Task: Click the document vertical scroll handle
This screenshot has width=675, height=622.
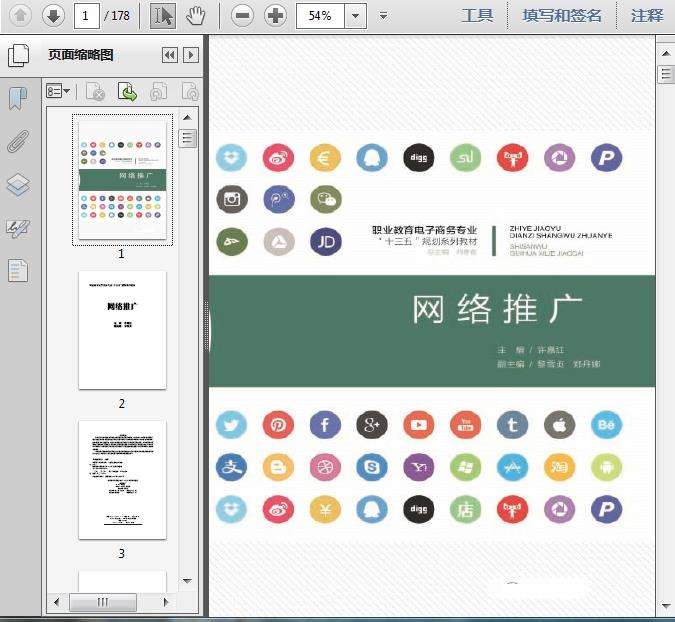Action: [666, 74]
